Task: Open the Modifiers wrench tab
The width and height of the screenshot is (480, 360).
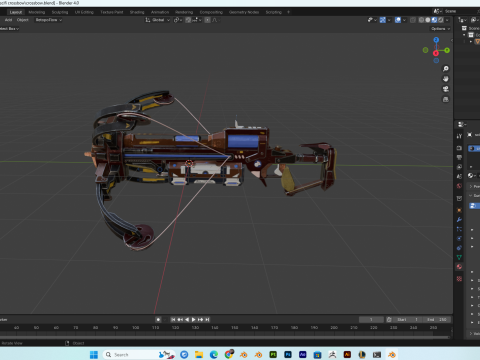Action: click(459, 220)
